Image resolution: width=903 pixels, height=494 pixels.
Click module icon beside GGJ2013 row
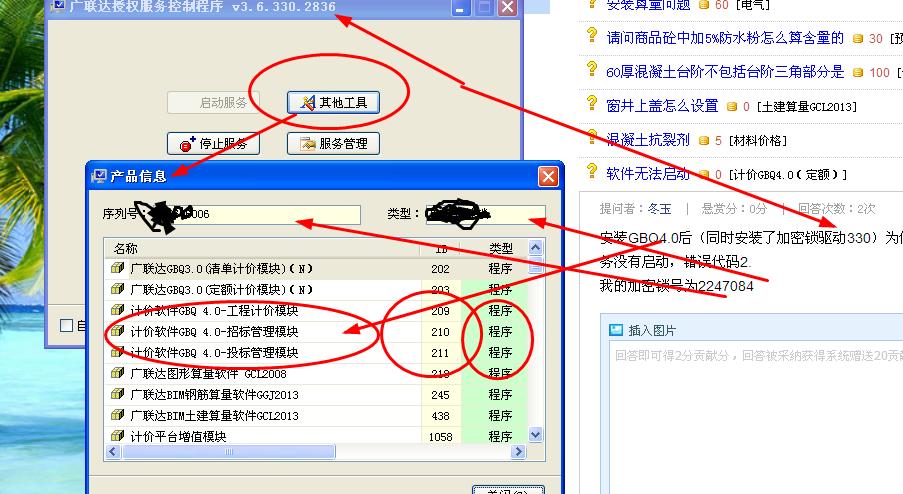[x=117, y=394]
